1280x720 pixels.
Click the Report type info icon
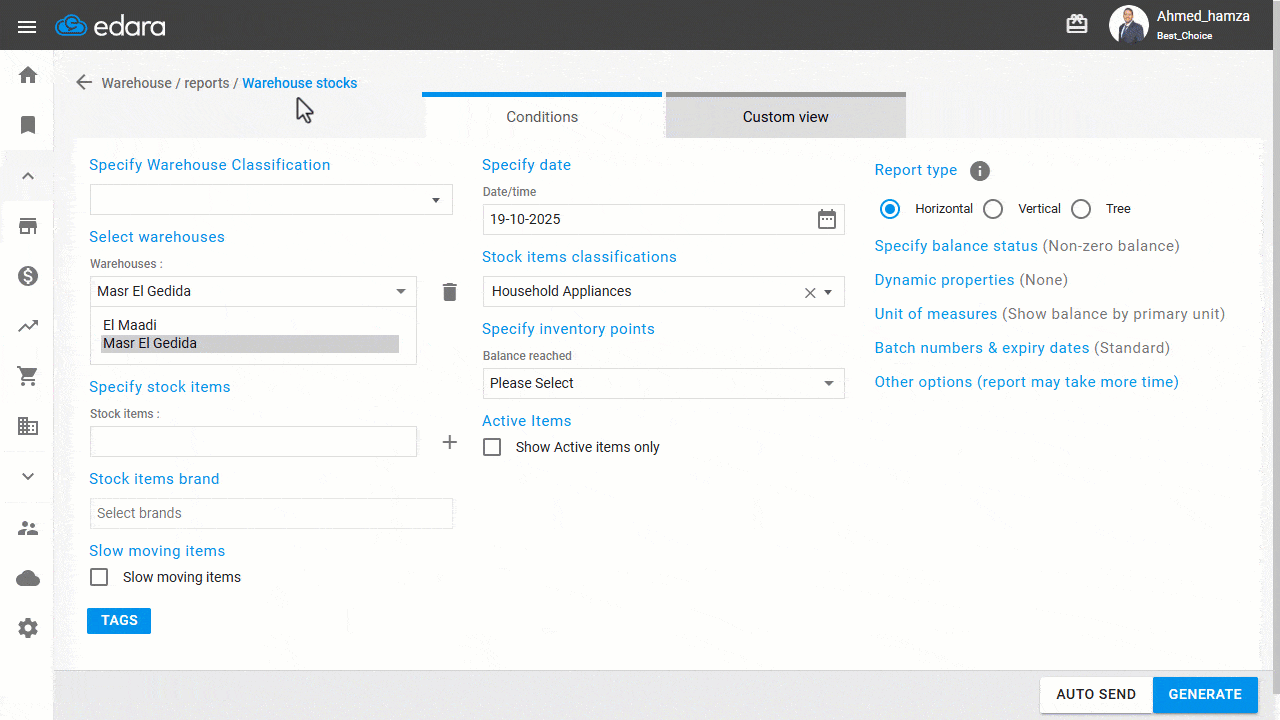click(980, 171)
